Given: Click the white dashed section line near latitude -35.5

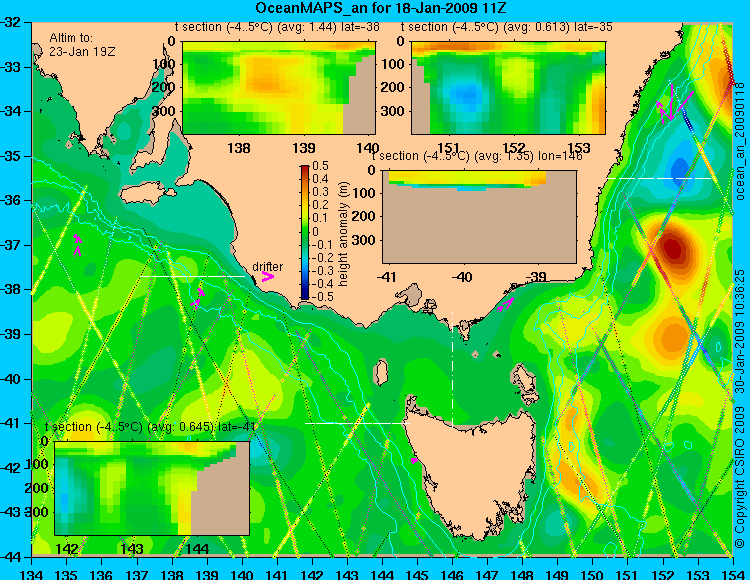Looking at the screenshot, I should click(660, 178).
